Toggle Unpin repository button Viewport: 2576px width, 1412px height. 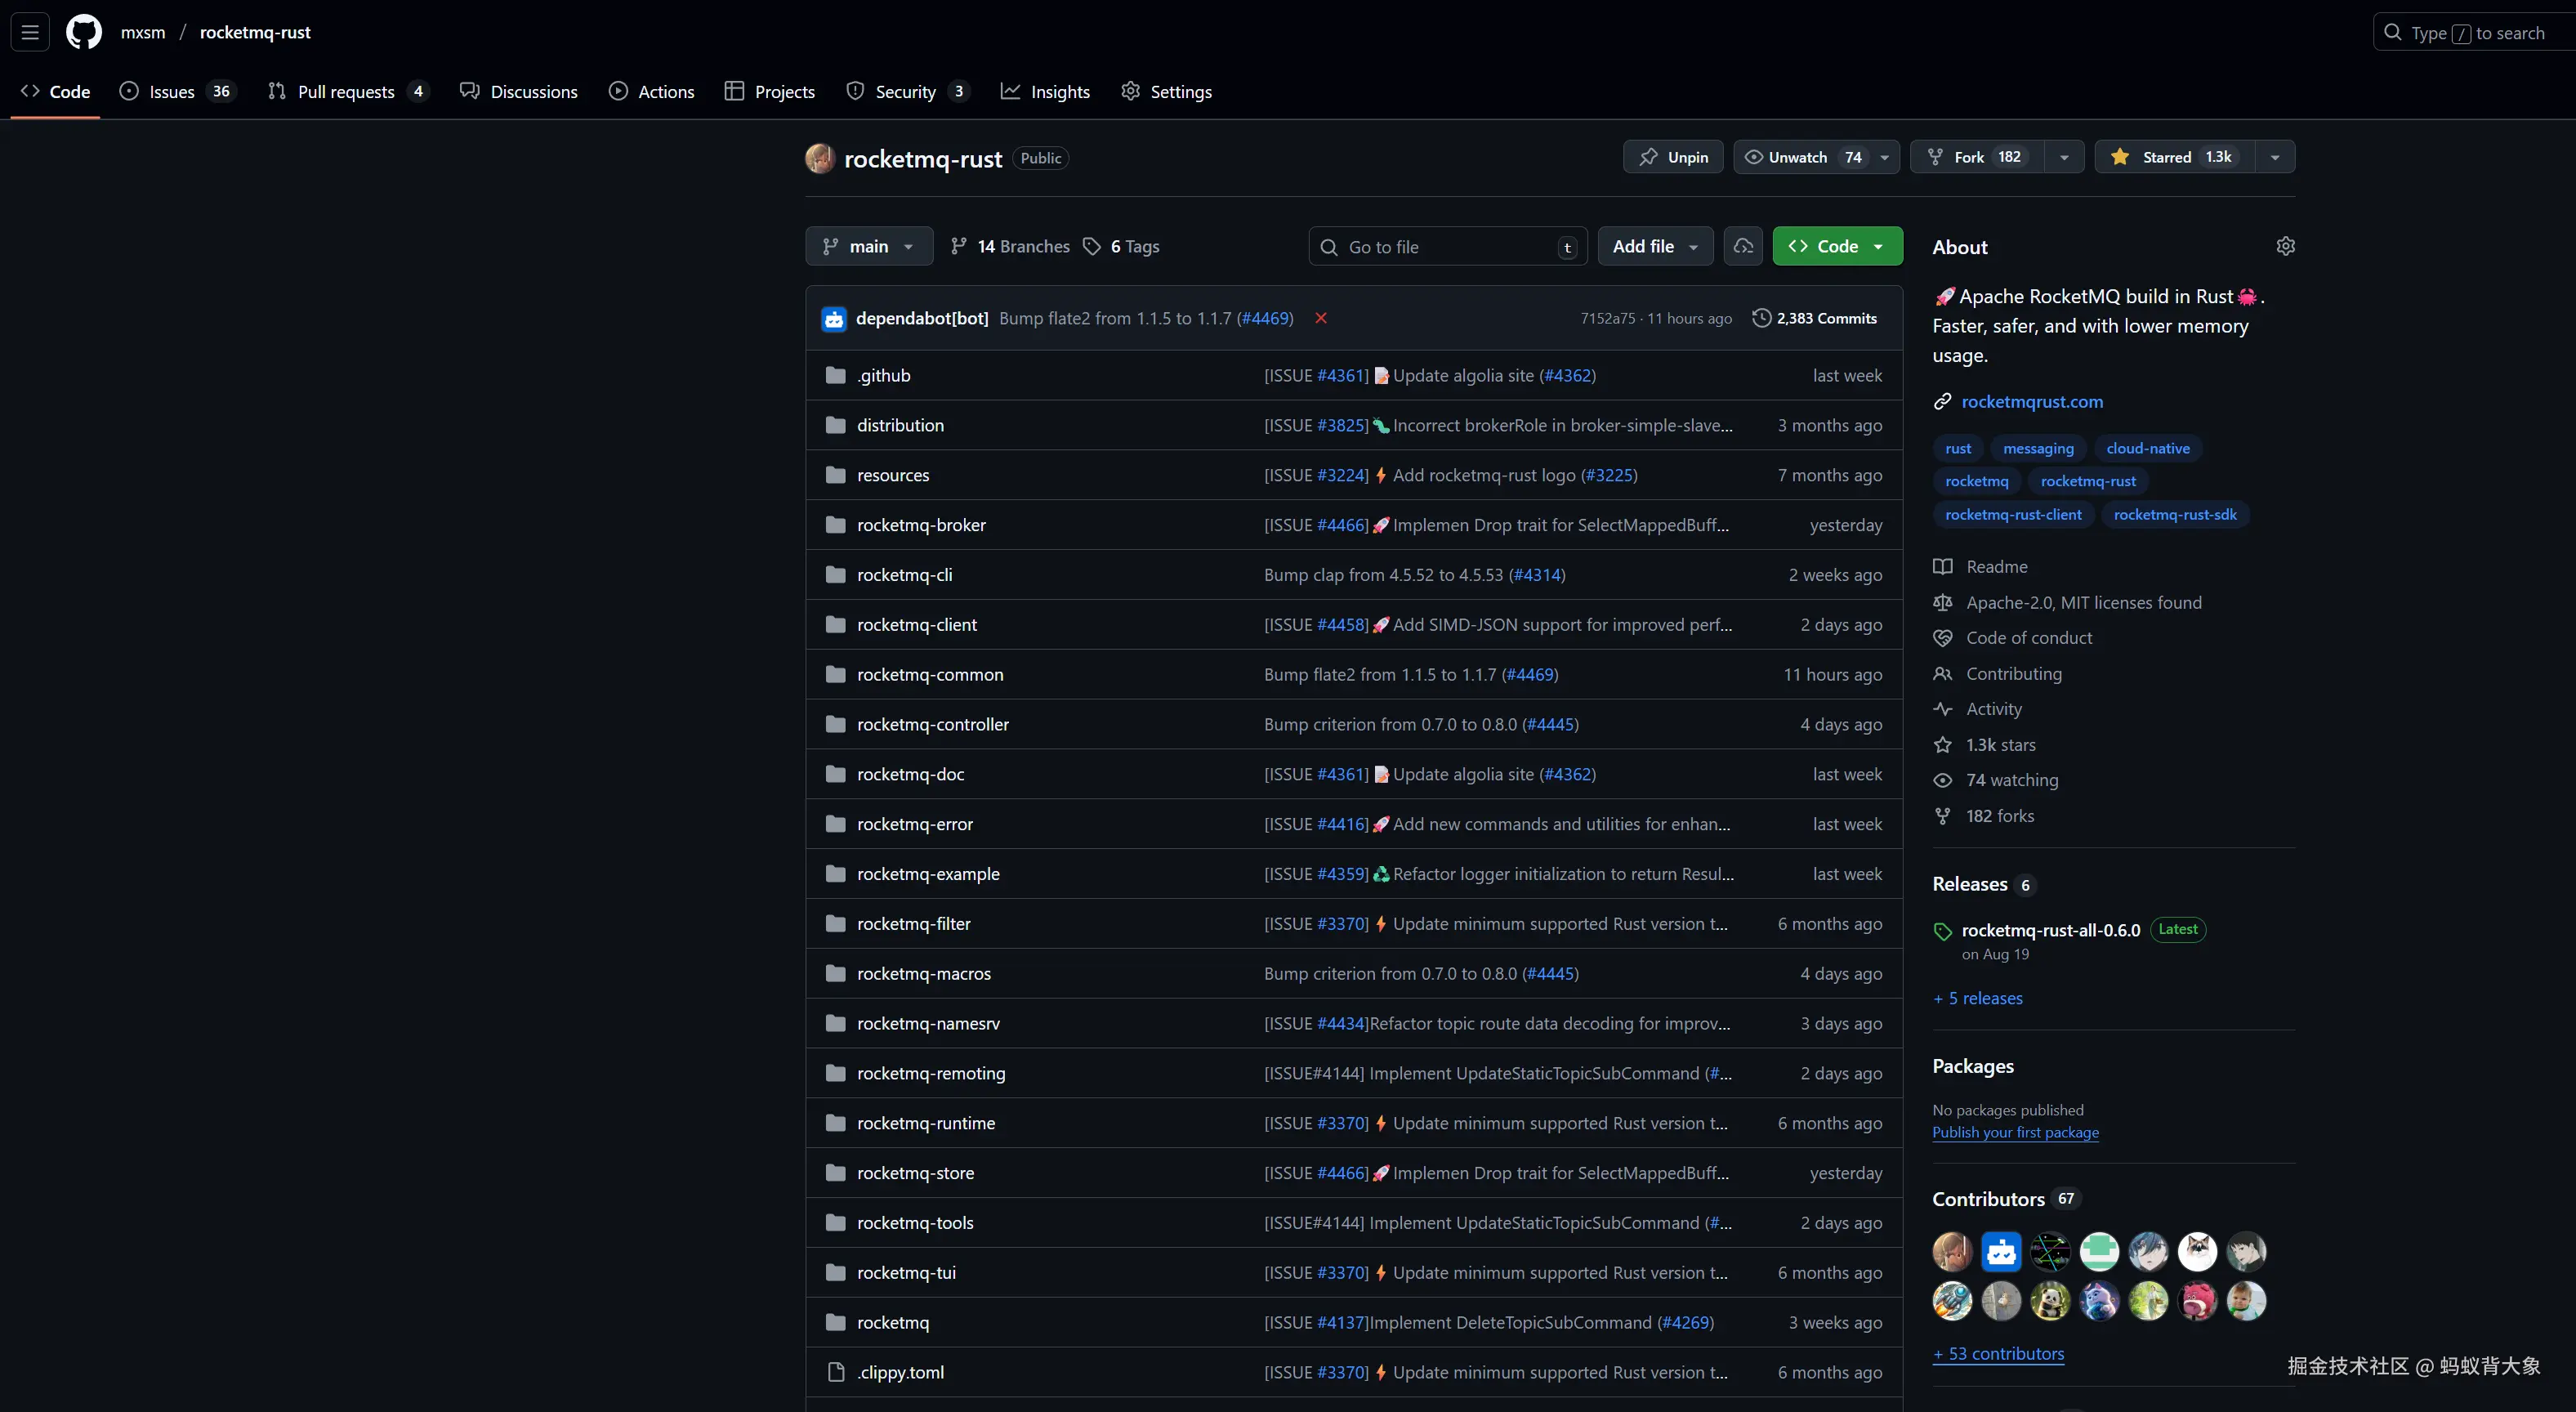1673,157
